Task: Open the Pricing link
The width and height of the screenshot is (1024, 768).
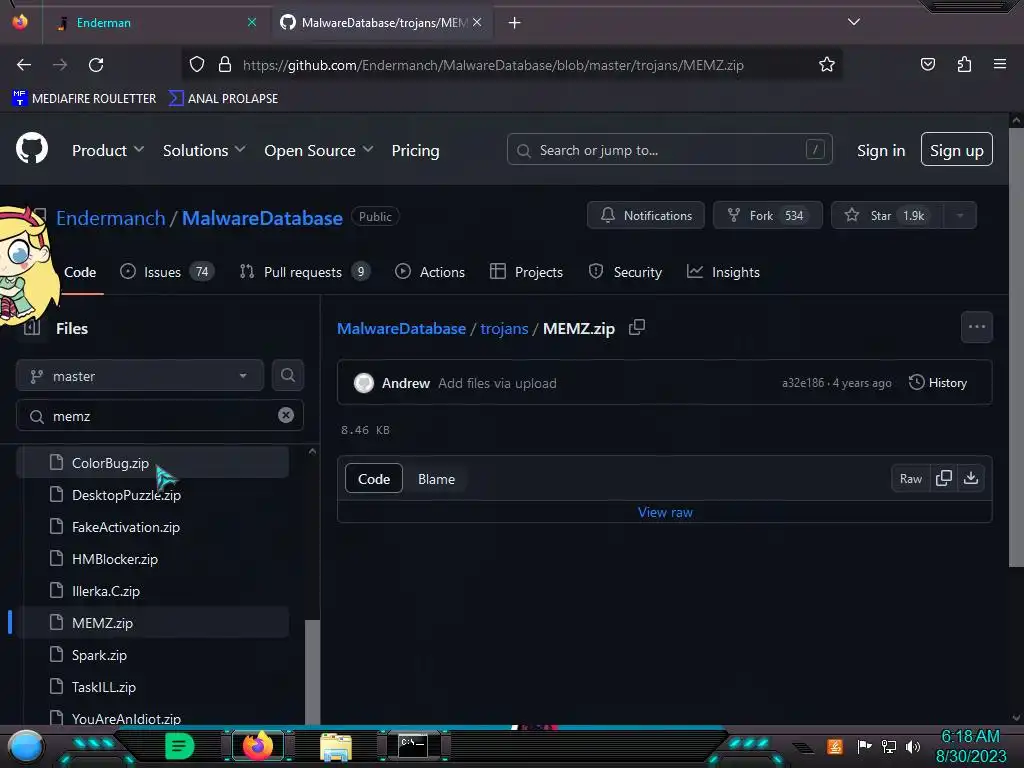Action: pyautogui.click(x=415, y=150)
